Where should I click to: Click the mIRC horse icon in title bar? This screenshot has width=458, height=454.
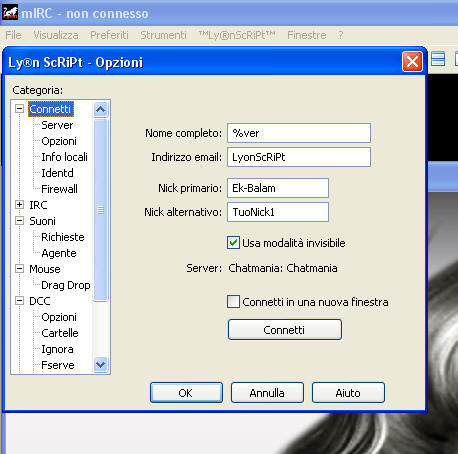[x=10, y=13]
